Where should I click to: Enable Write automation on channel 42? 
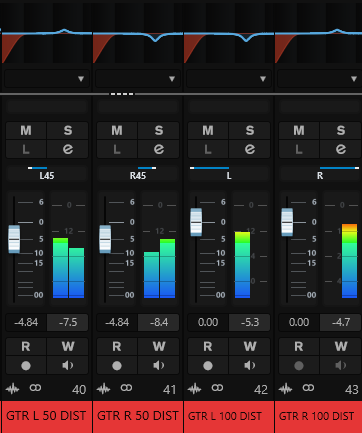(250, 347)
